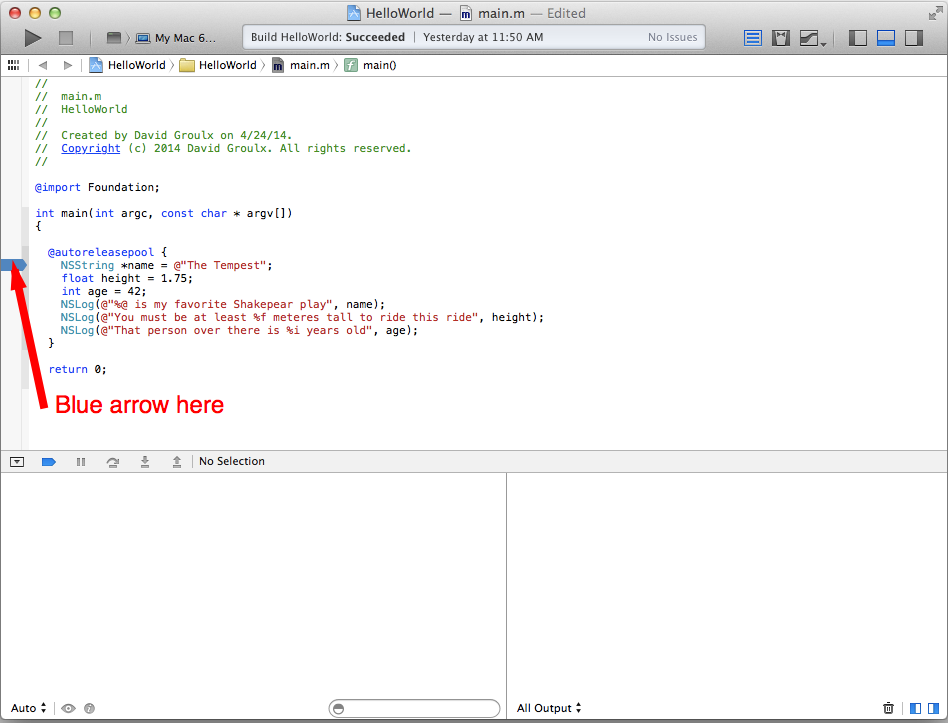Click the Step Over debug icon
This screenshot has width=948, height=723.
click(x=113, y=462)
